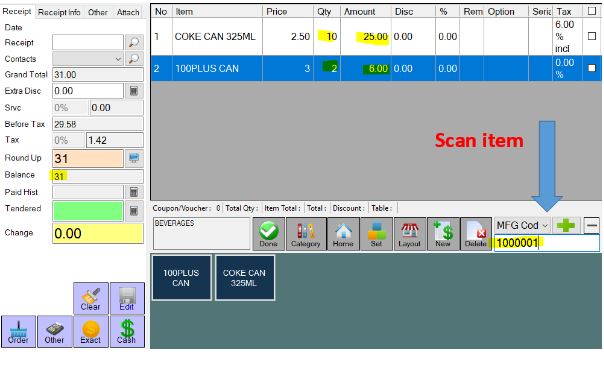Open the Category button
The height and width of the screenshot is (380, 604).
coord(305,234)
